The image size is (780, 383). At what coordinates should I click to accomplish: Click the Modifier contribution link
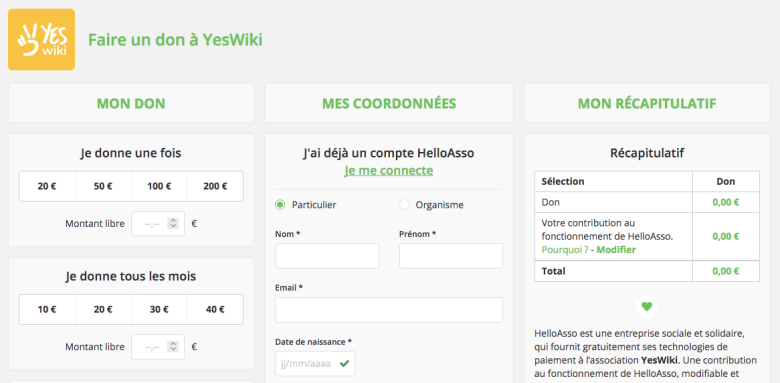[x=616, y=250]
